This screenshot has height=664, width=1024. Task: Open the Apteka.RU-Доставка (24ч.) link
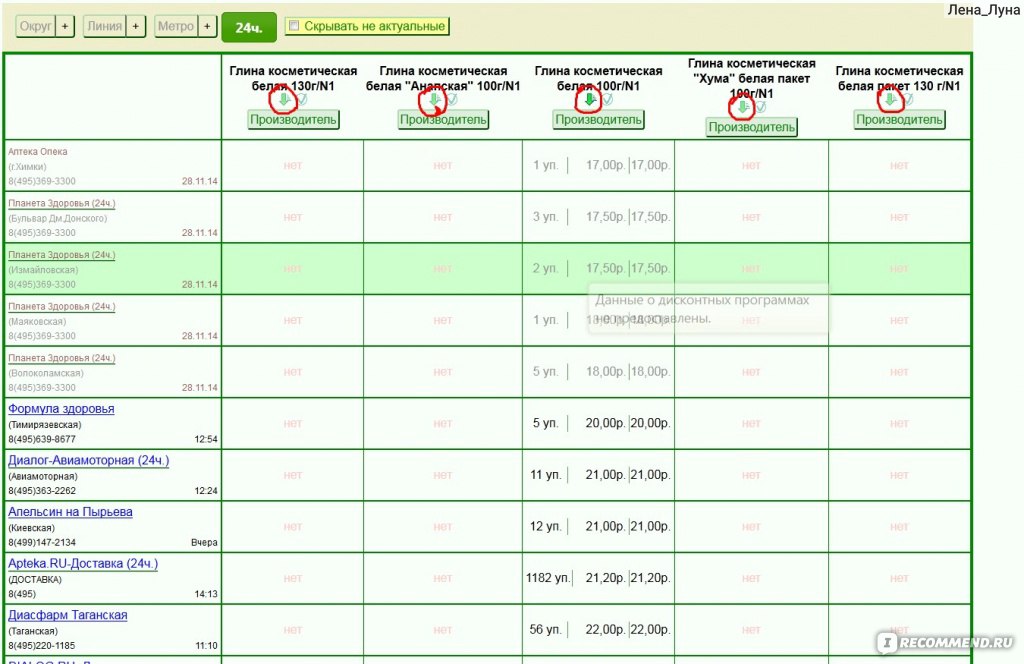point(83,563)
